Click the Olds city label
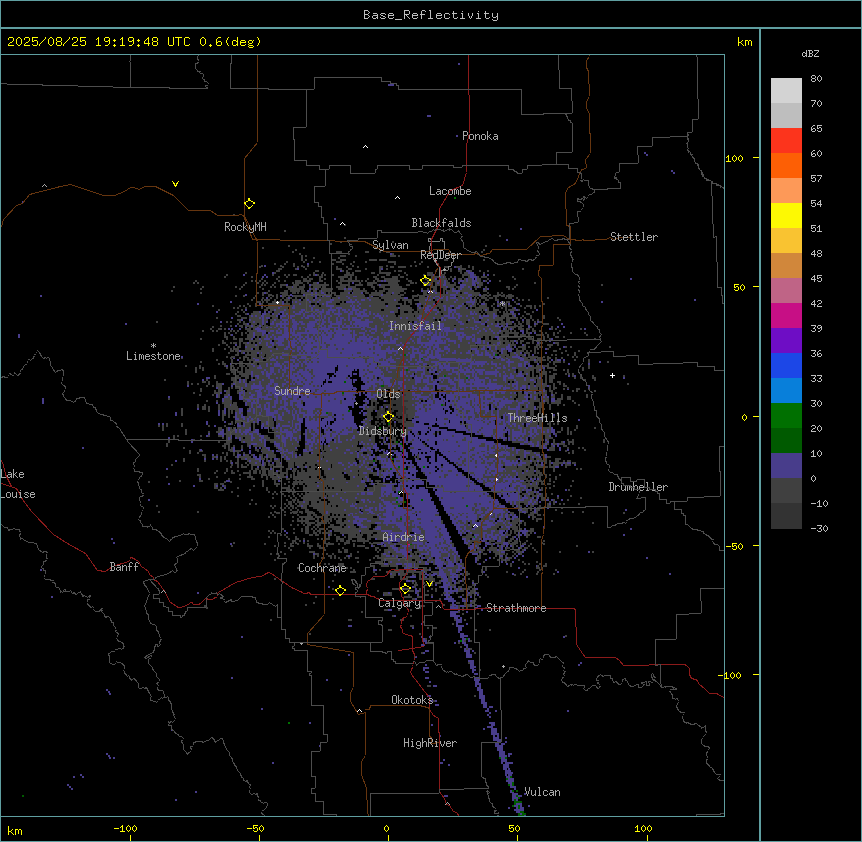Screen dimensions: 862x842 pyautogui.click(x=388, y=394)
